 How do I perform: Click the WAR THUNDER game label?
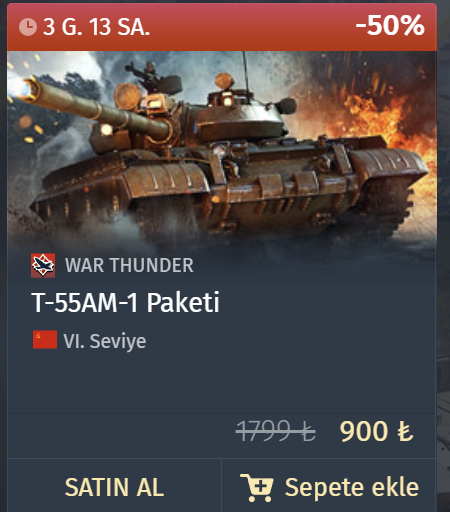129,266
